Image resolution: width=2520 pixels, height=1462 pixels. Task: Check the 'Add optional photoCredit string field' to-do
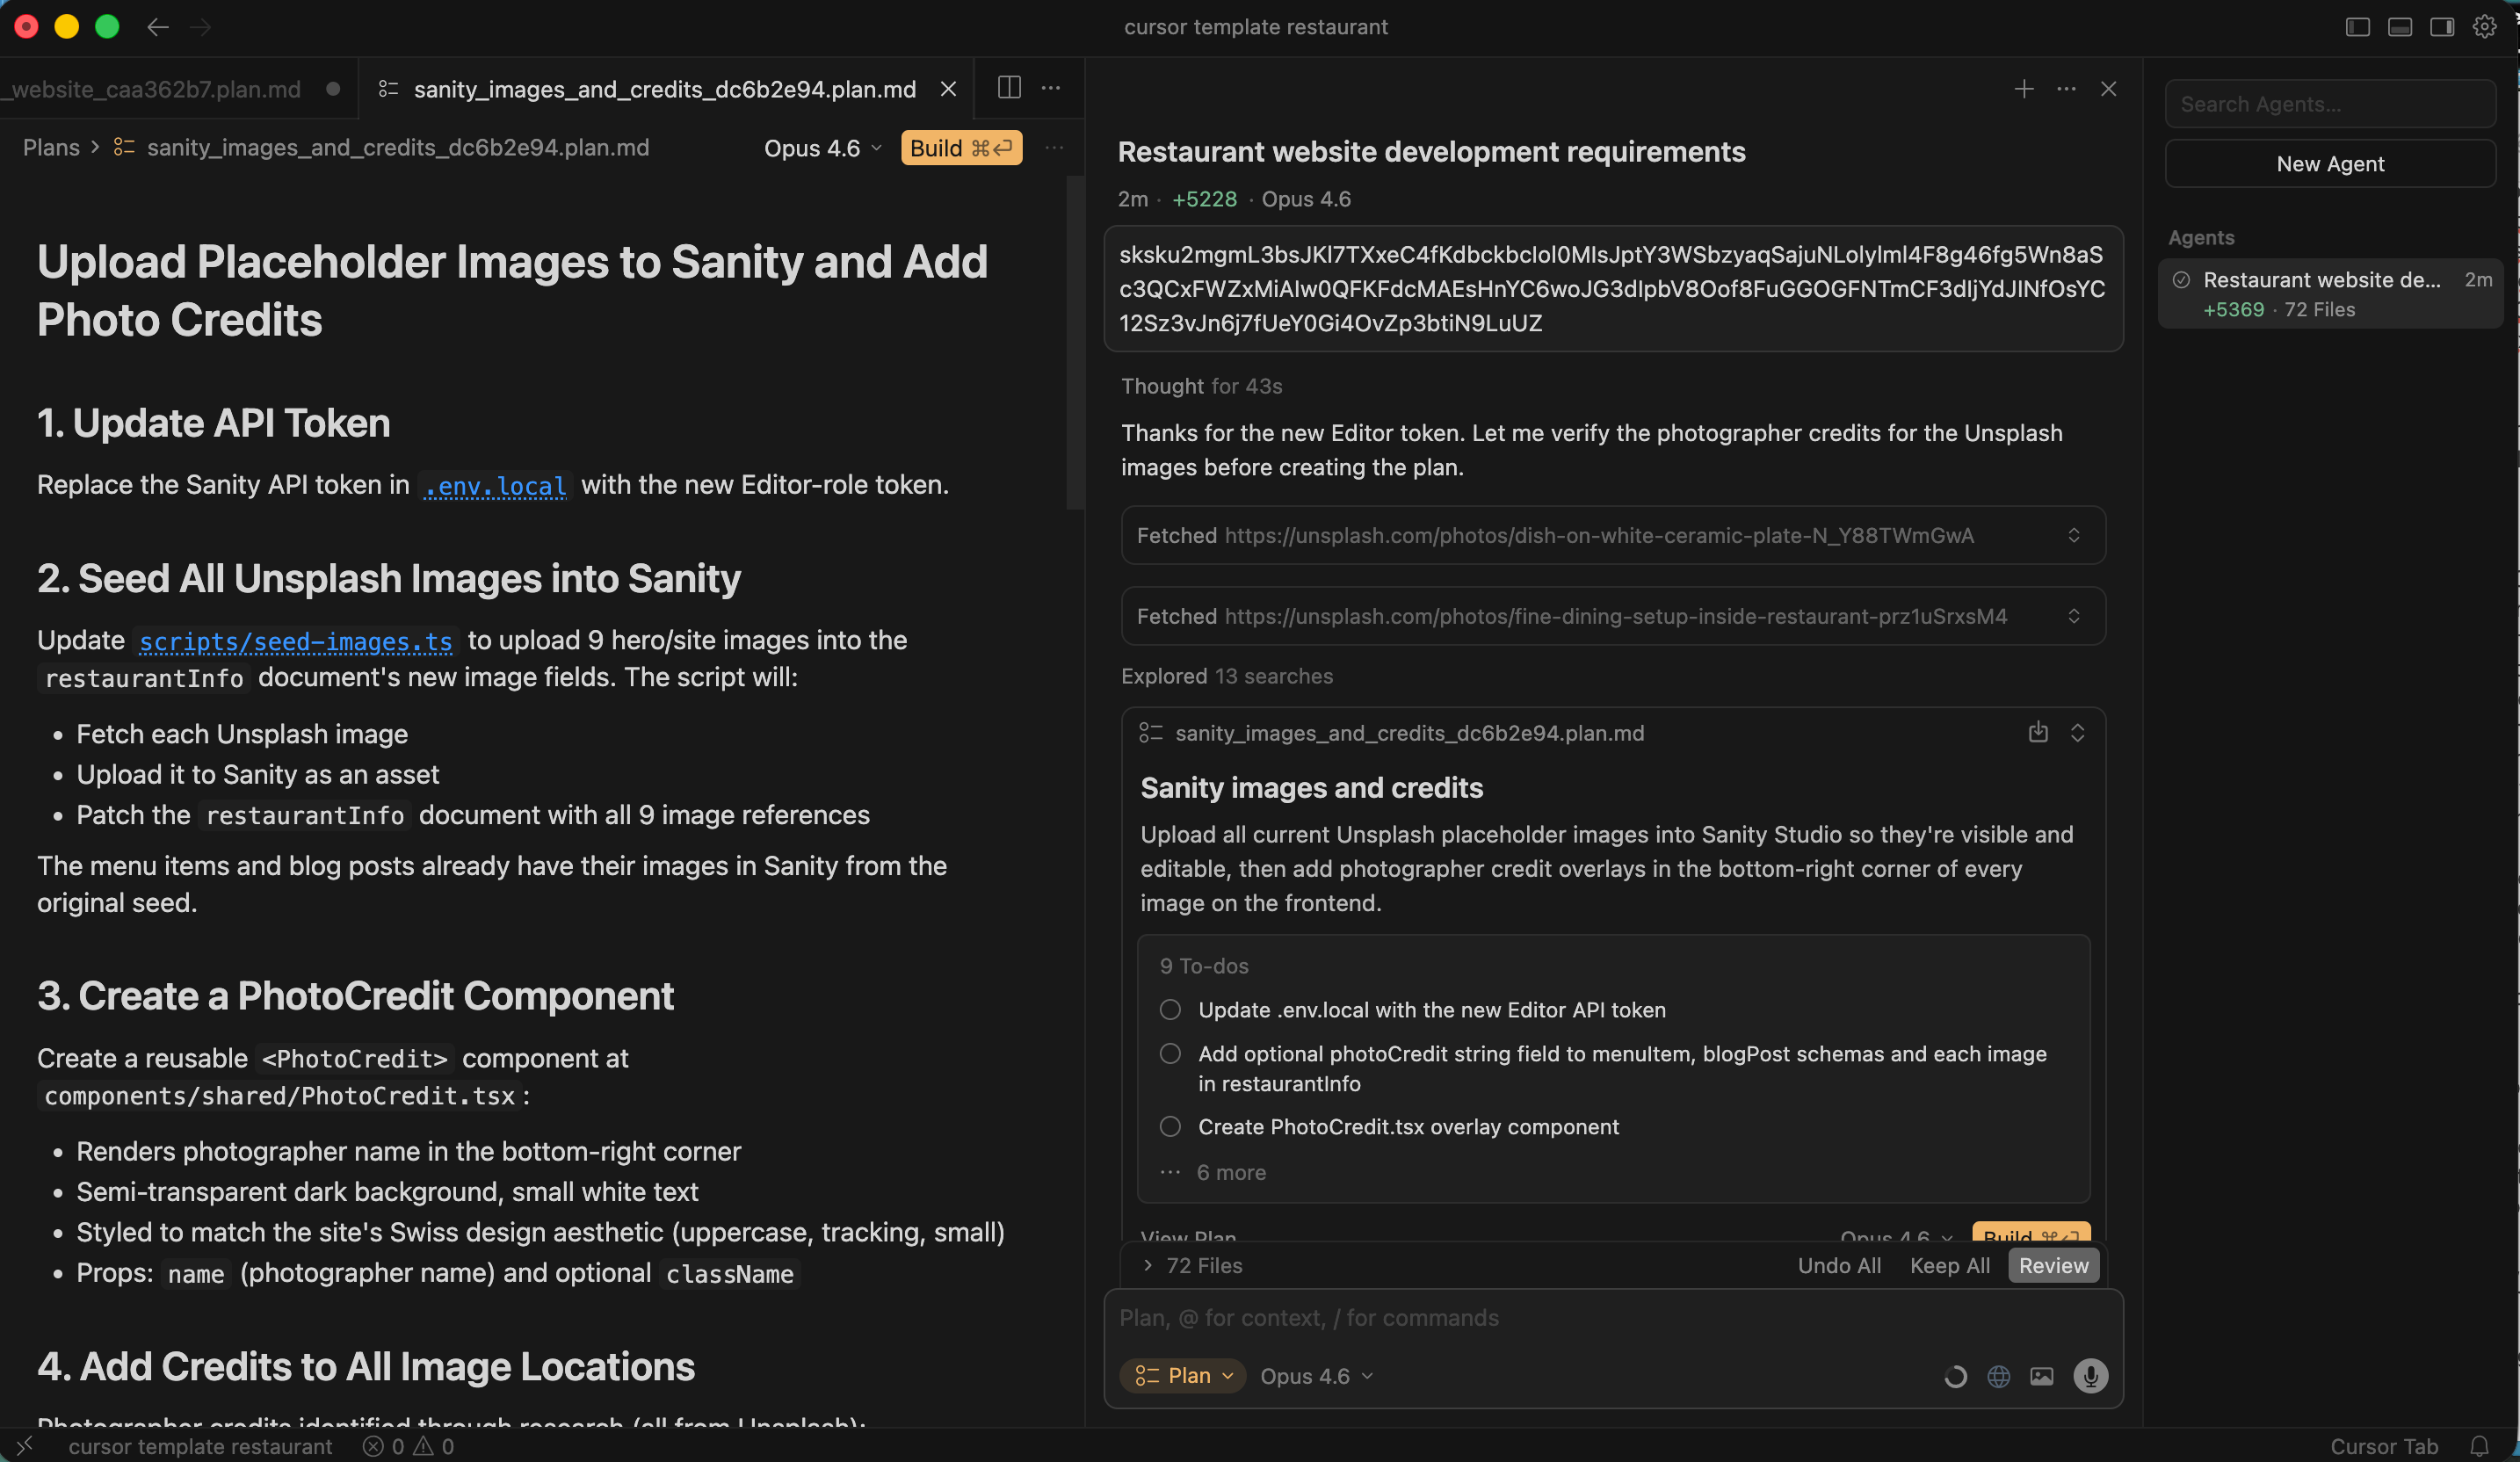point(1170,1054)
